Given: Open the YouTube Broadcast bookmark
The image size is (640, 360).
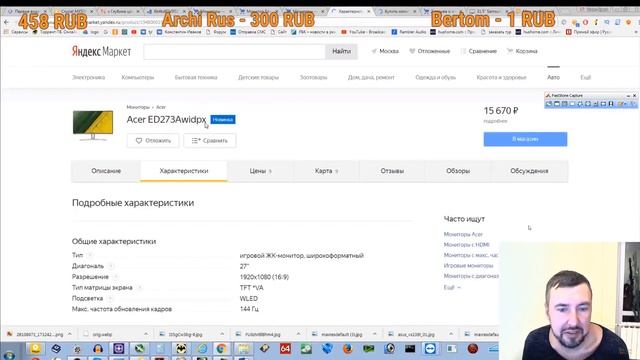Looking at the screenshot, I should tap(363, 31).
